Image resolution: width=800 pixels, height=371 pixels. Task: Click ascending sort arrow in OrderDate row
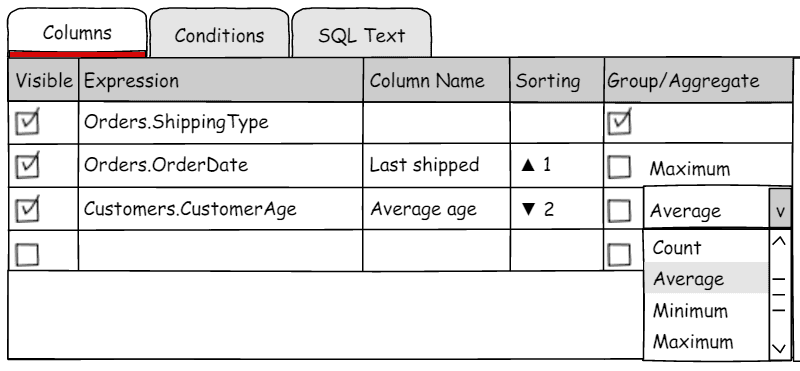[528, 165]
